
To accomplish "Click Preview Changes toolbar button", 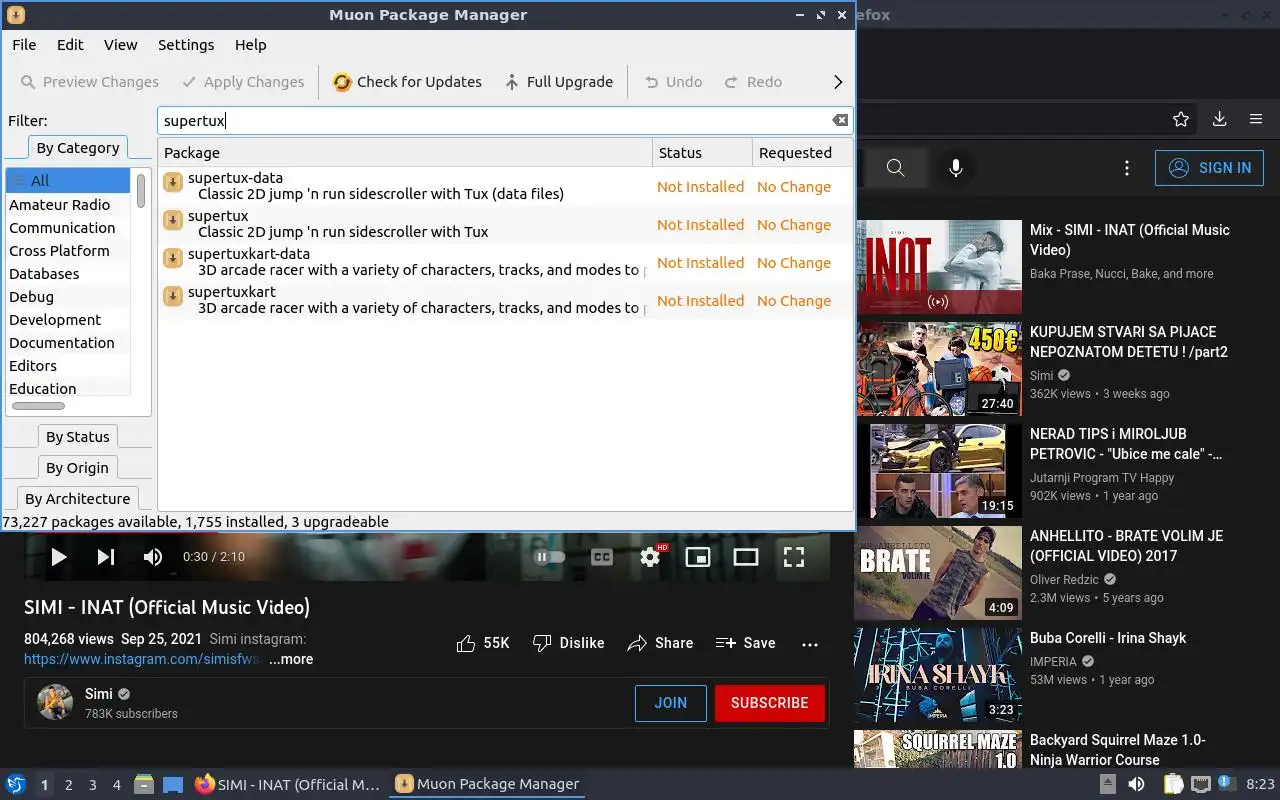I will (x=89, y=82).
